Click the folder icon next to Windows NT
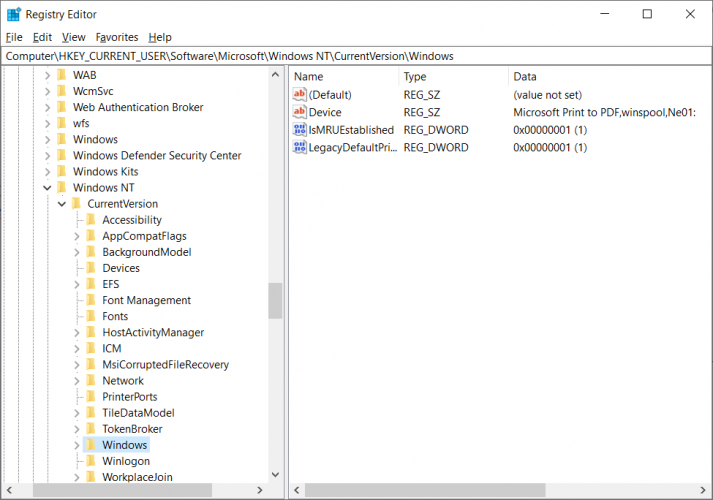 [62, 187]
